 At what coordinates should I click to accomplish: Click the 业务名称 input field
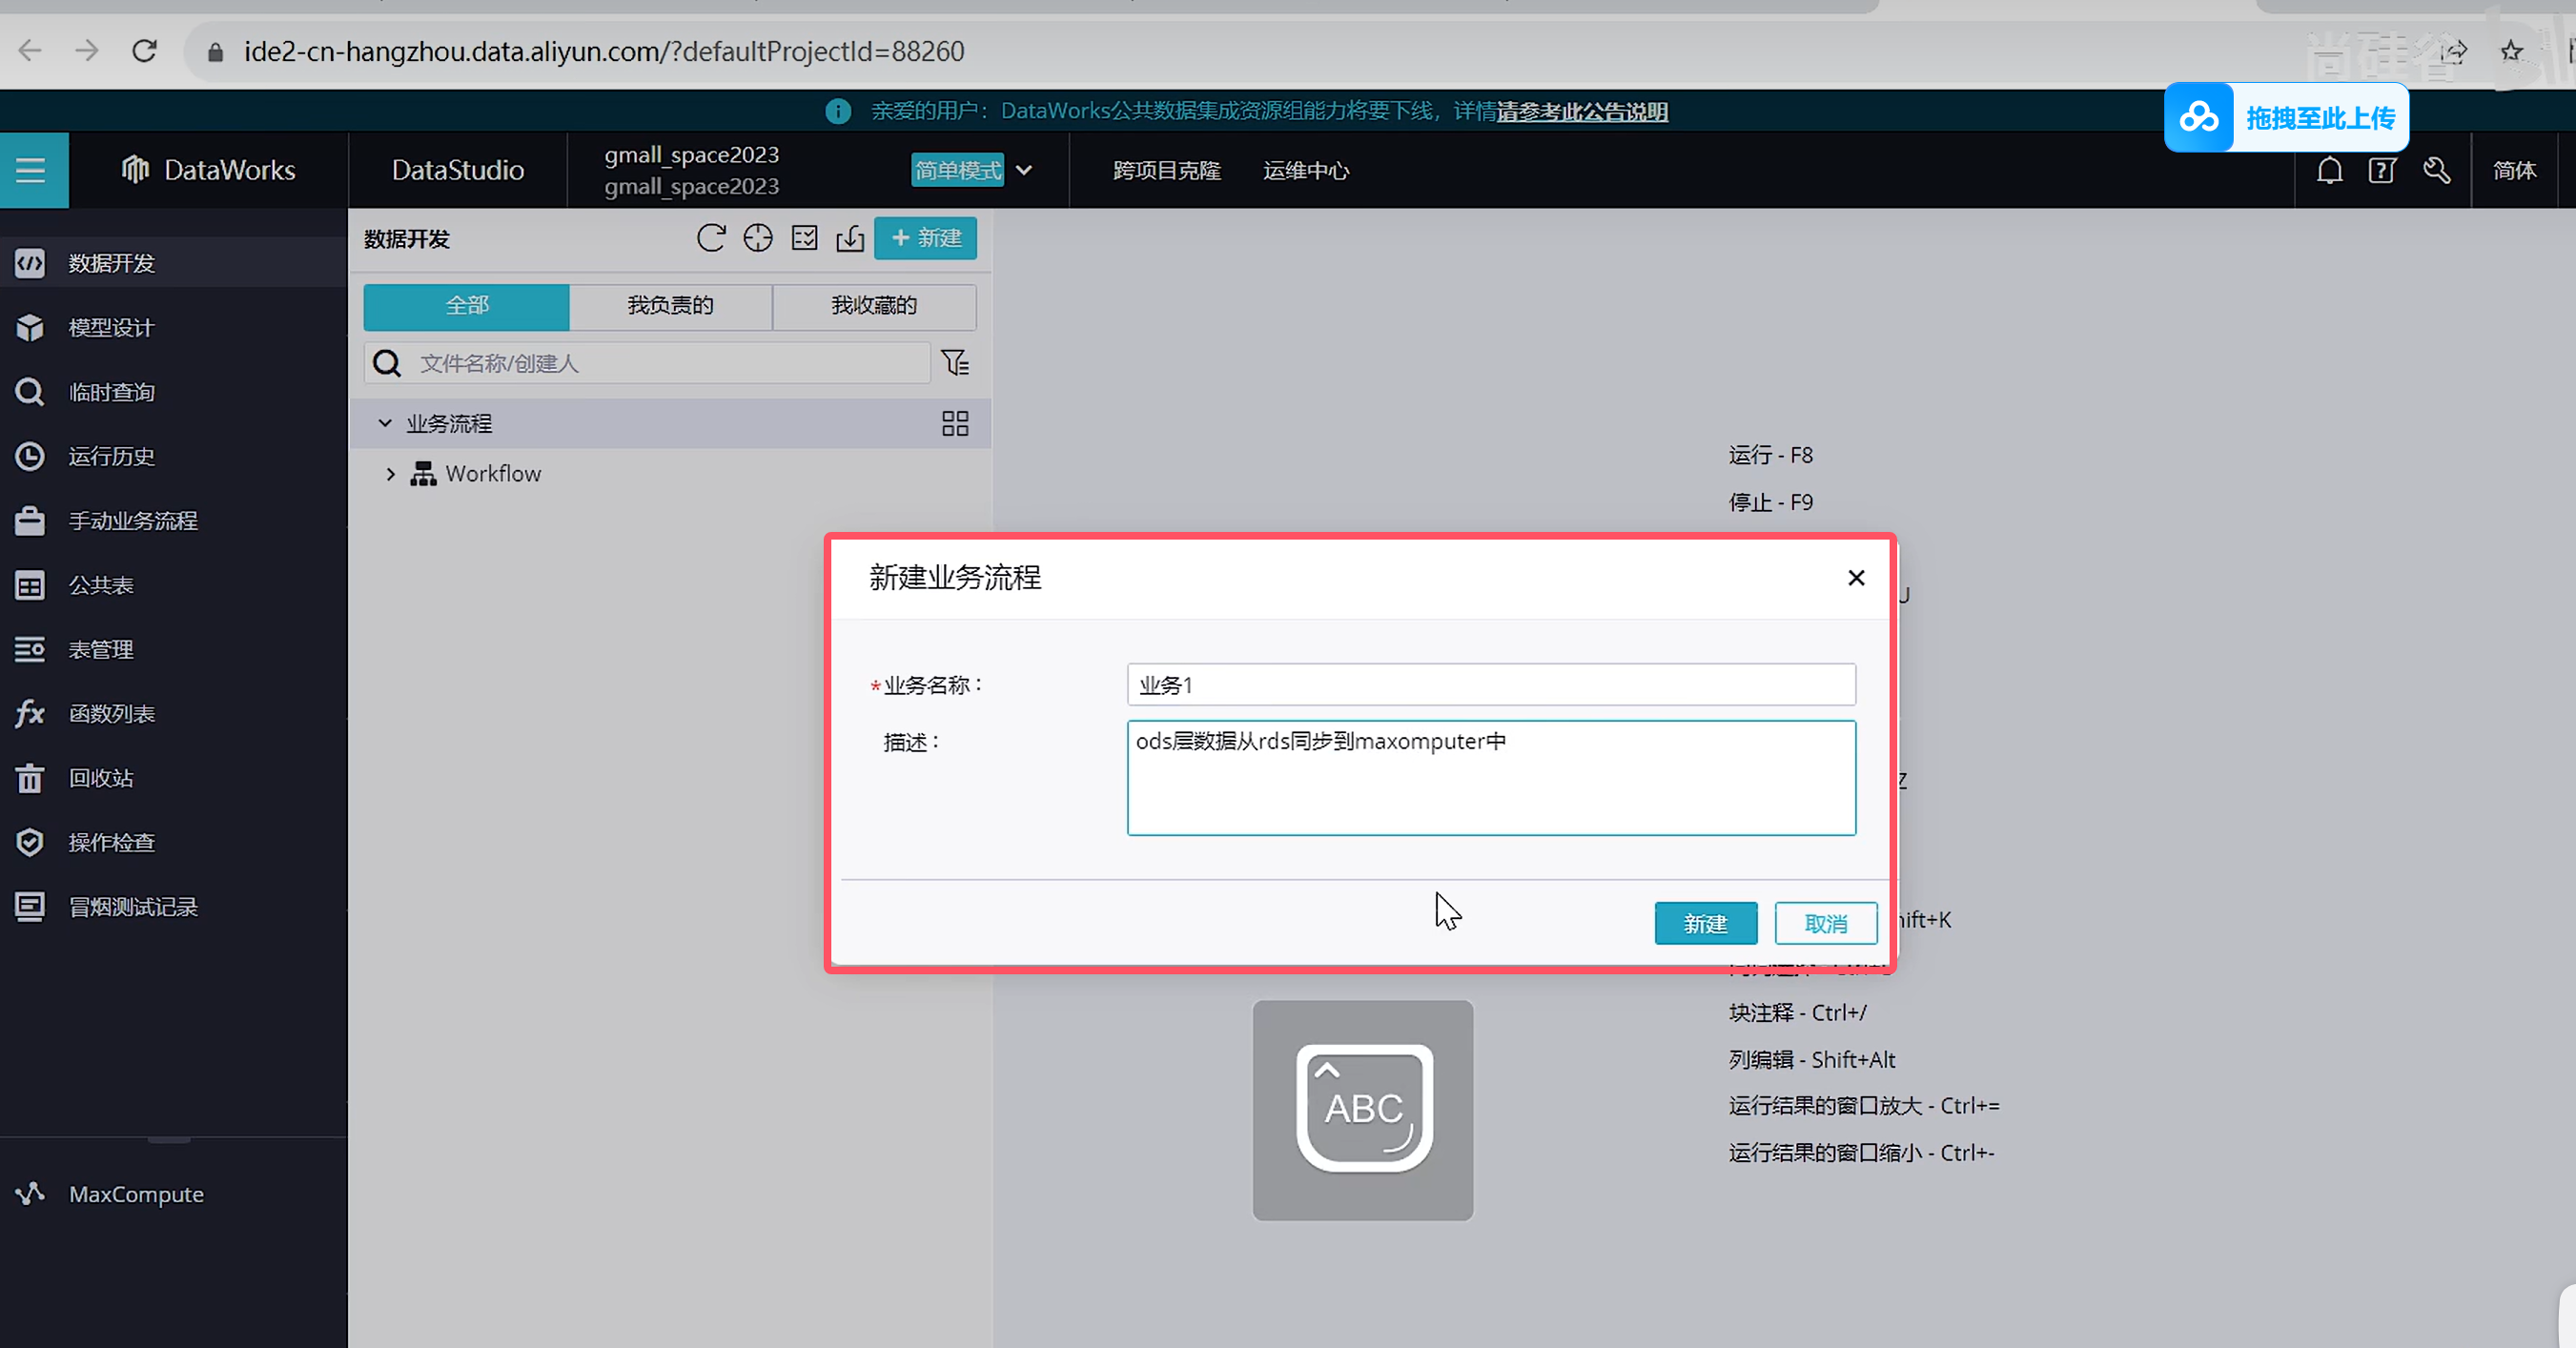[1490, 685]
